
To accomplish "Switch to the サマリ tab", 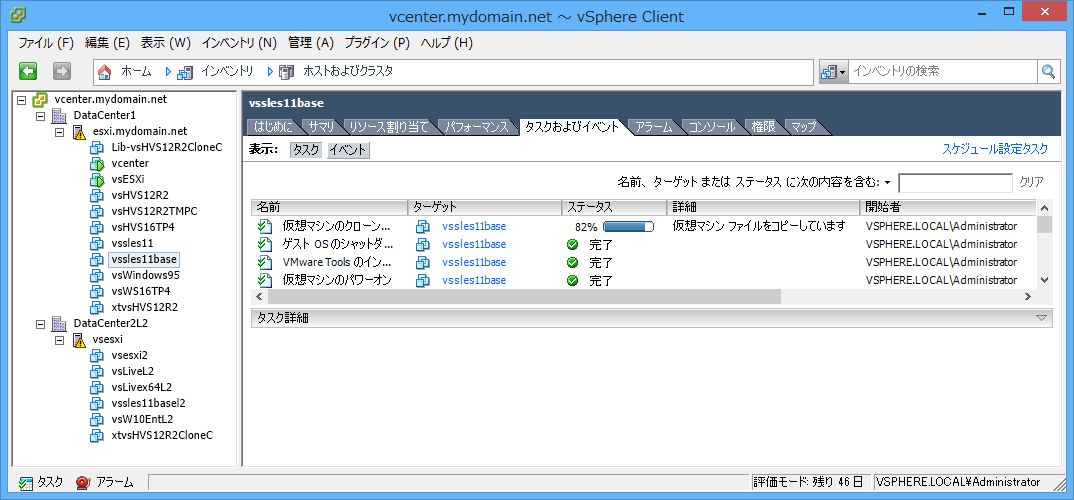I will tap(321, 127).
